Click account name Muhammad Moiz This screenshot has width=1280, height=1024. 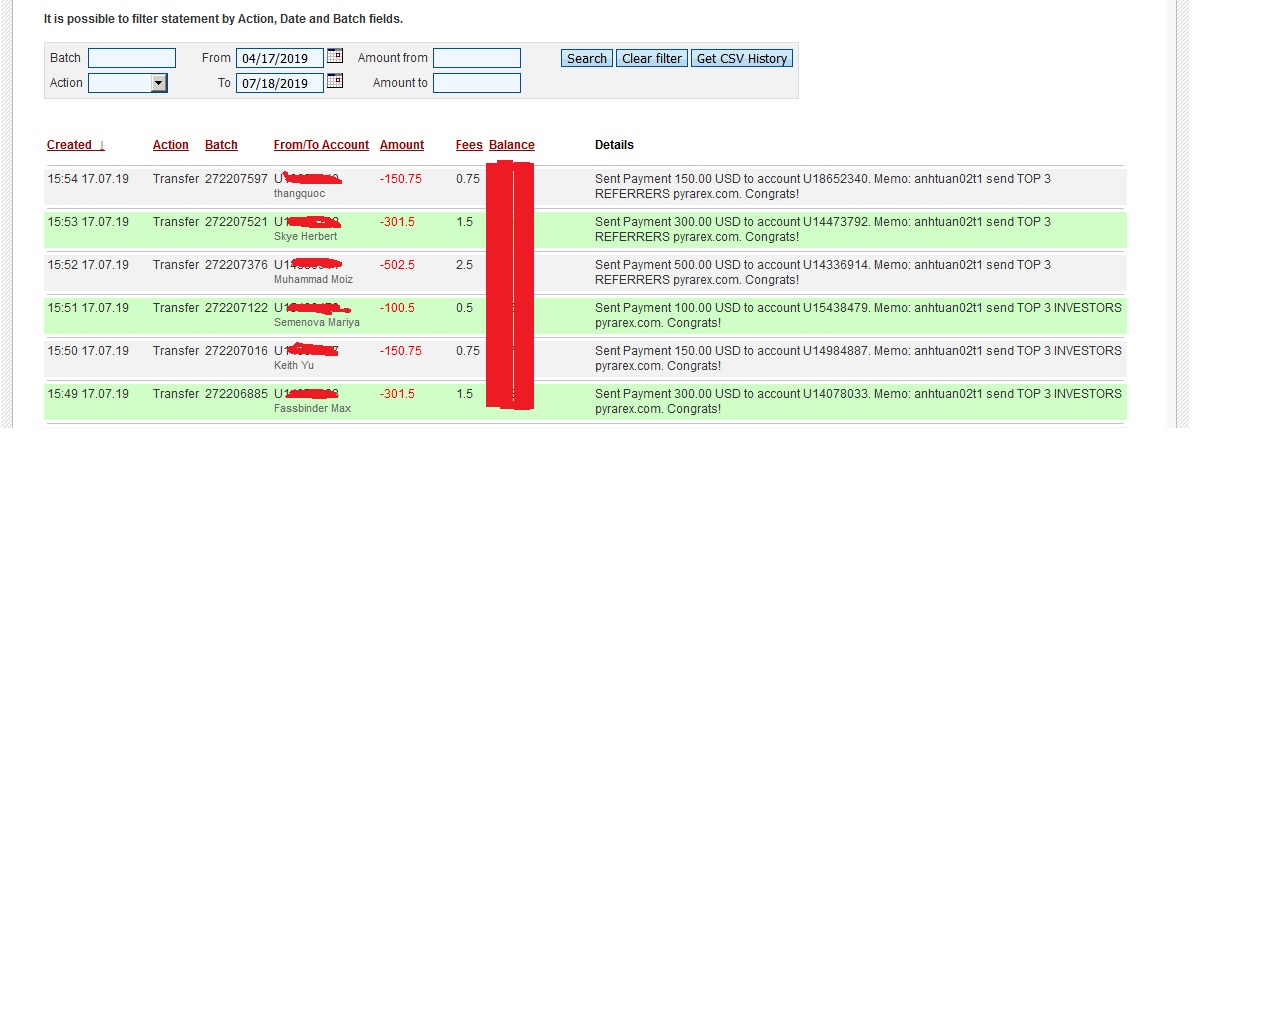pos(313,280)
